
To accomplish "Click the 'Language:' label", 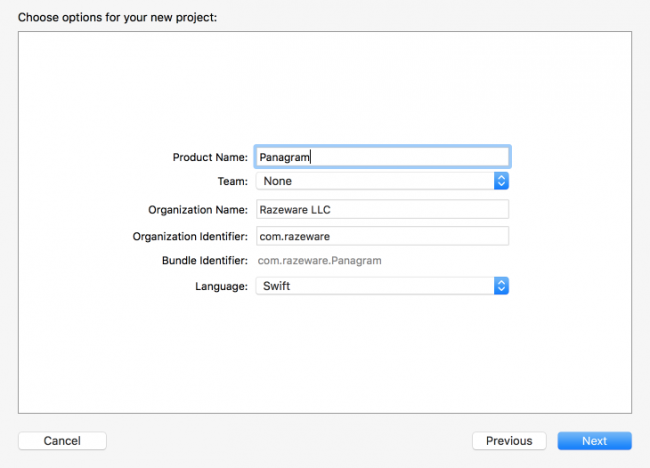I will (221, 286).
